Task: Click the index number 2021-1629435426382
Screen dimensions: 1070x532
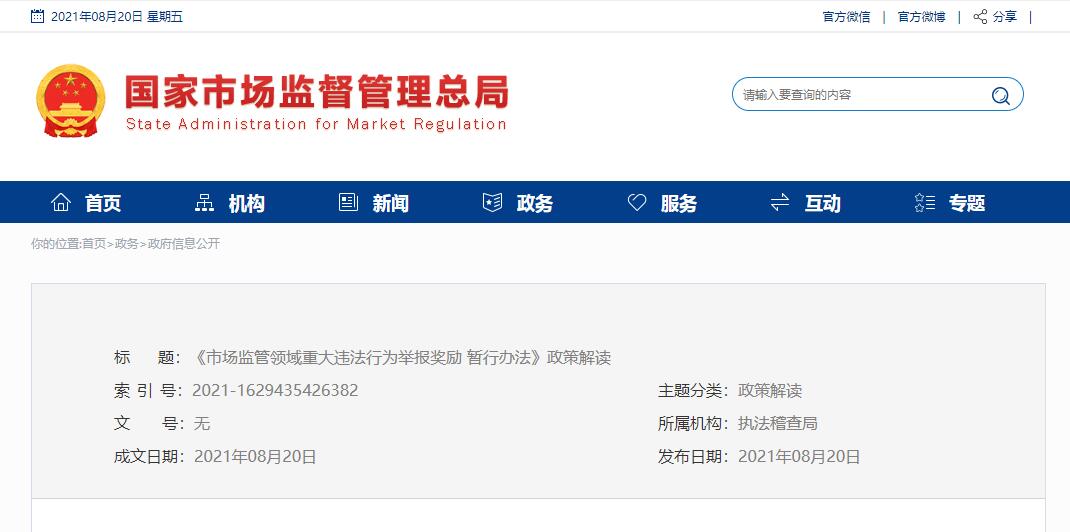Action: pos(275,390)
